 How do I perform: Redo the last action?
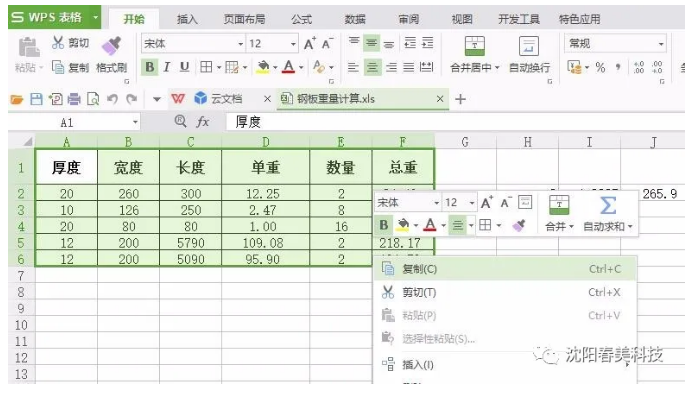pos(132,99)
